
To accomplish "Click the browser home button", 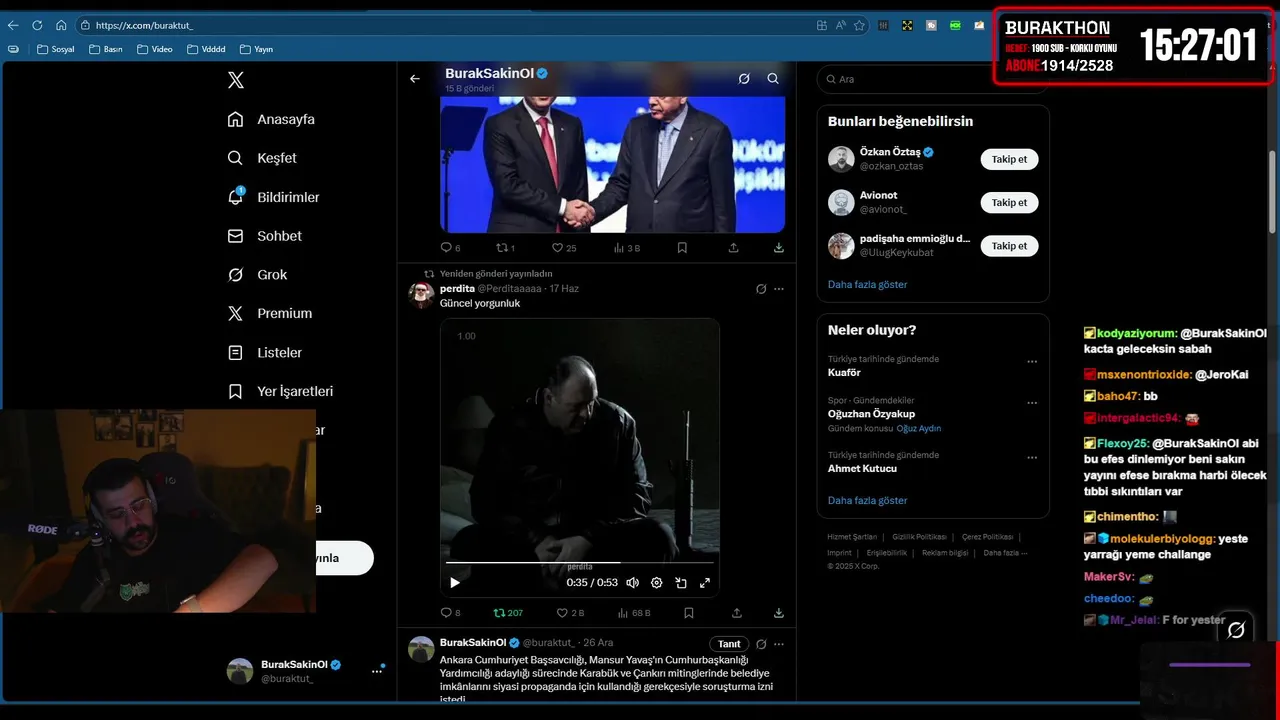I will (61, 25).
